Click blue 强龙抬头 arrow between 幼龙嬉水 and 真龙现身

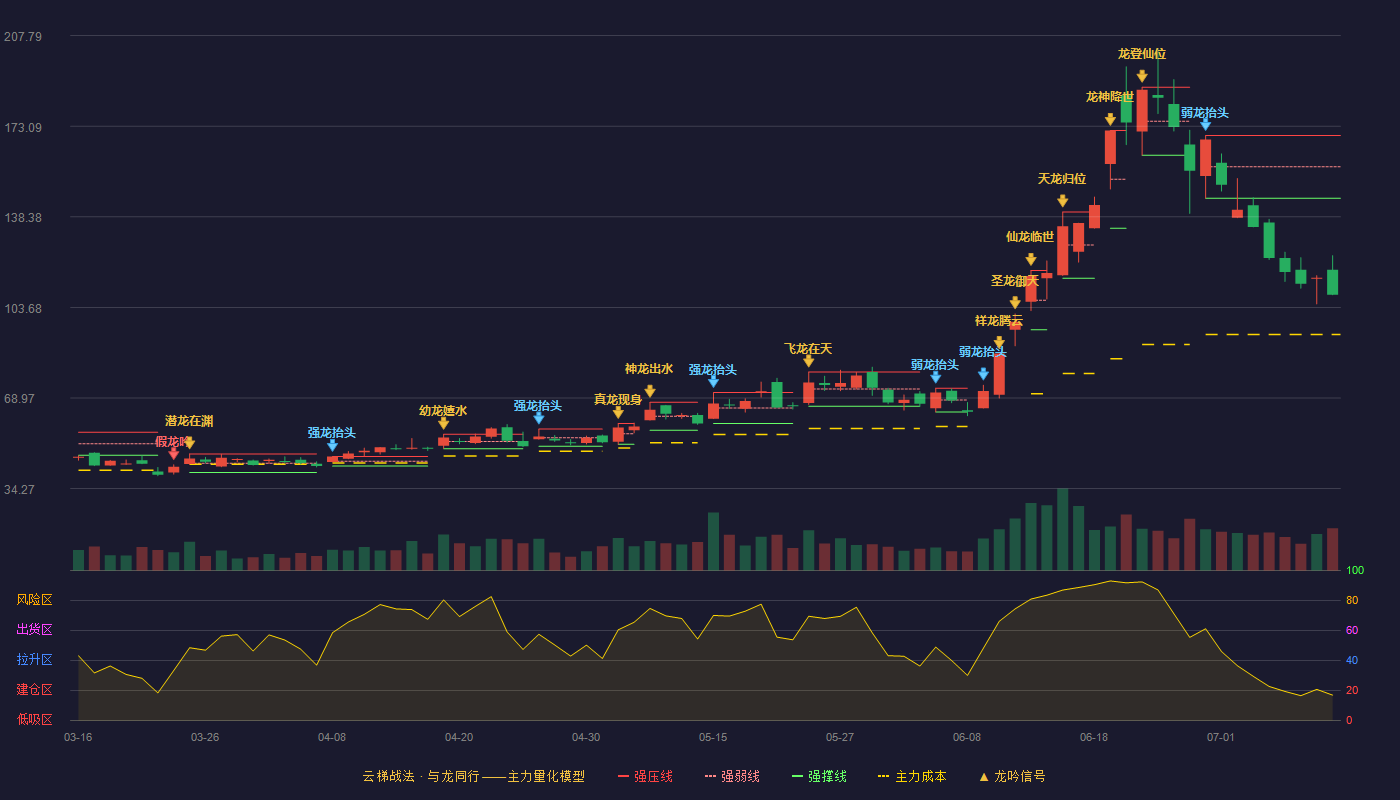coord(538,418)
